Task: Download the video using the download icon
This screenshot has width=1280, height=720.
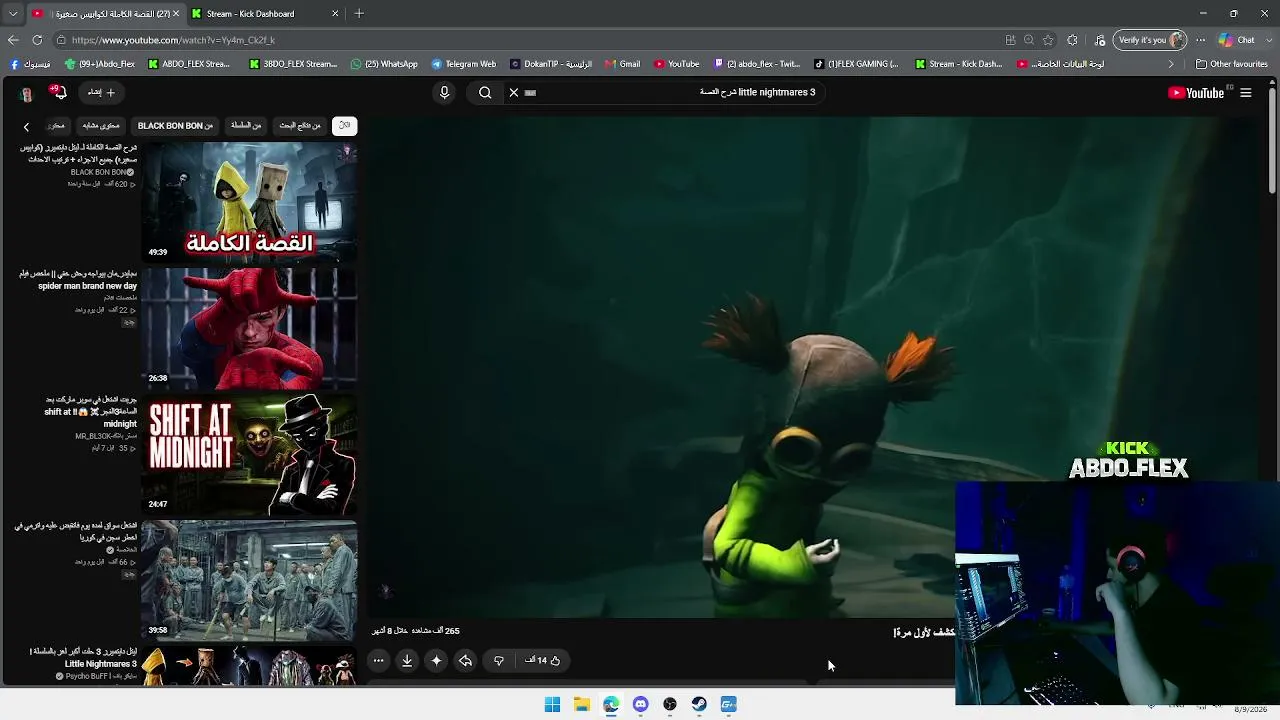Action: click(407, 660)
